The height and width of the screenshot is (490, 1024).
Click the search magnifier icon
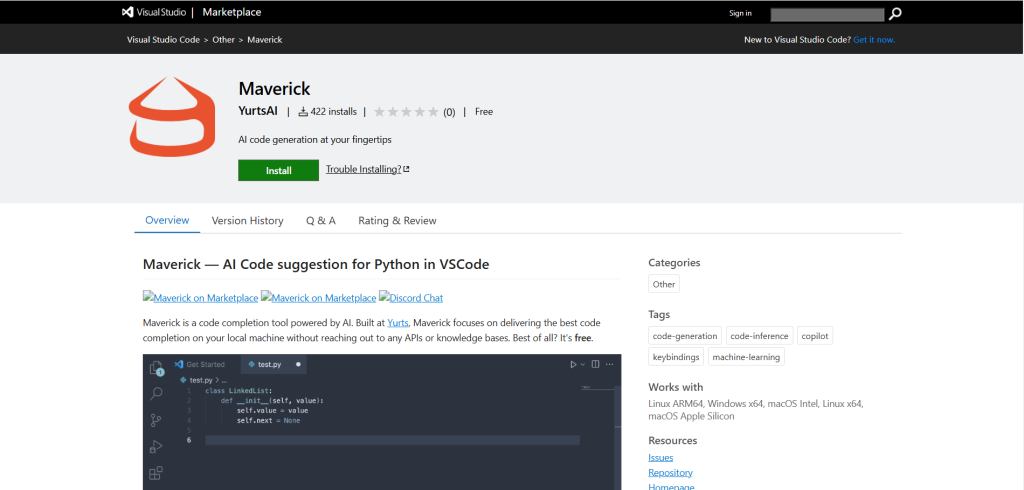click(895, 13)
